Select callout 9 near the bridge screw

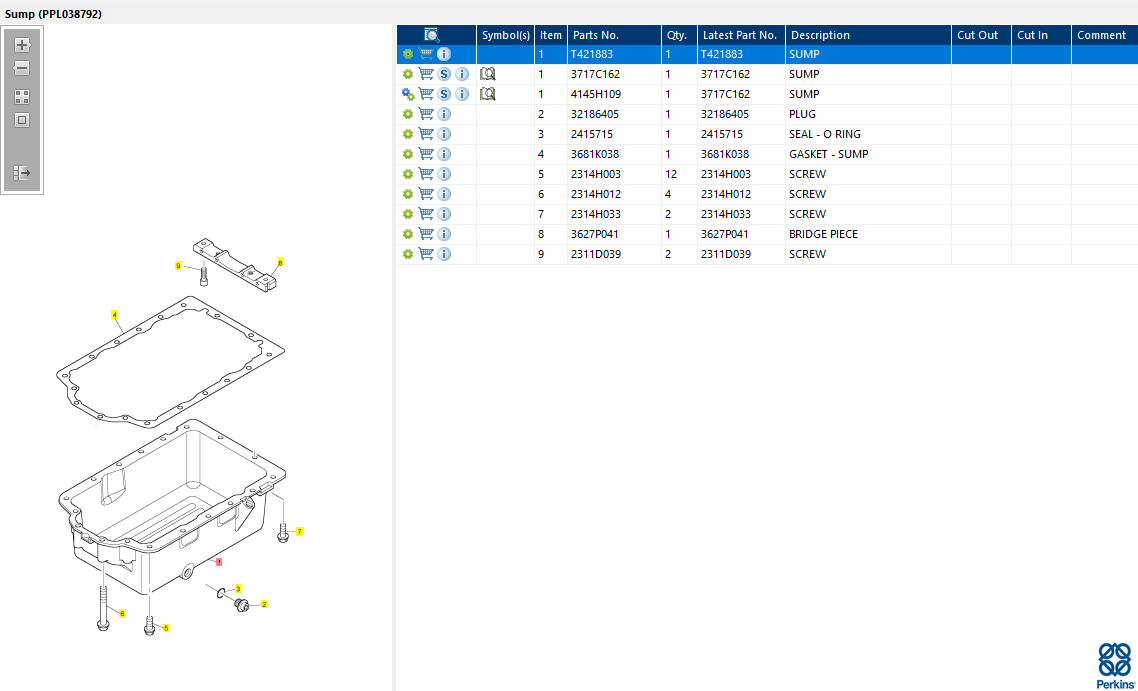[178, 266]
